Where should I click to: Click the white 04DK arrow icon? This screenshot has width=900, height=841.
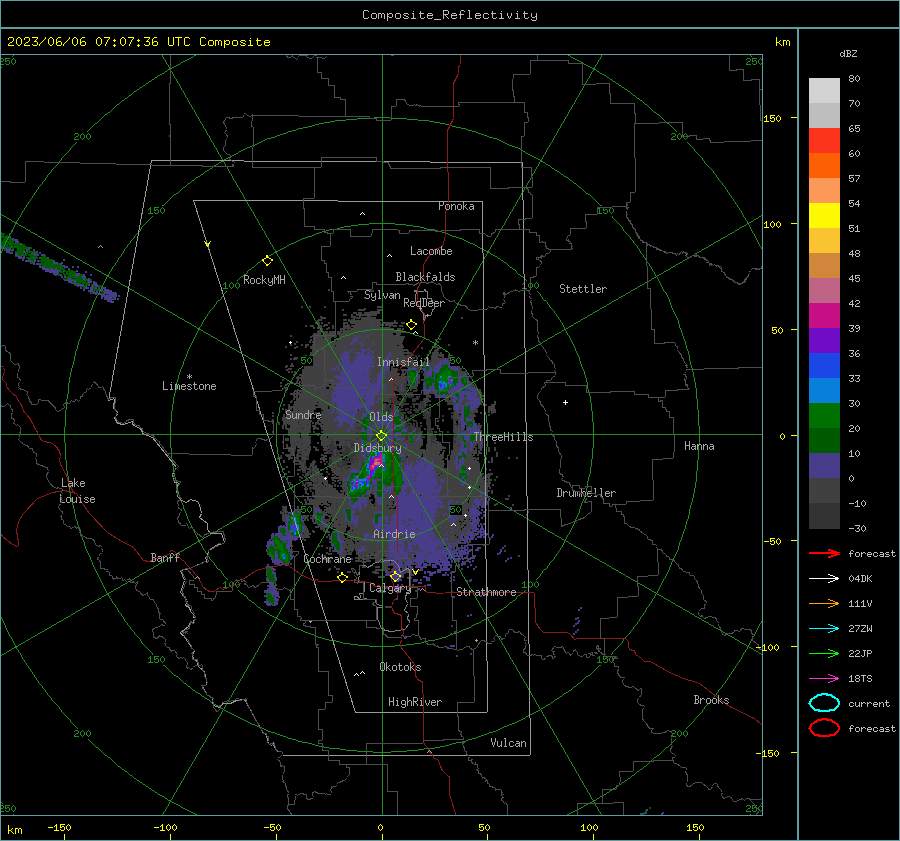[x=824, y=578]
